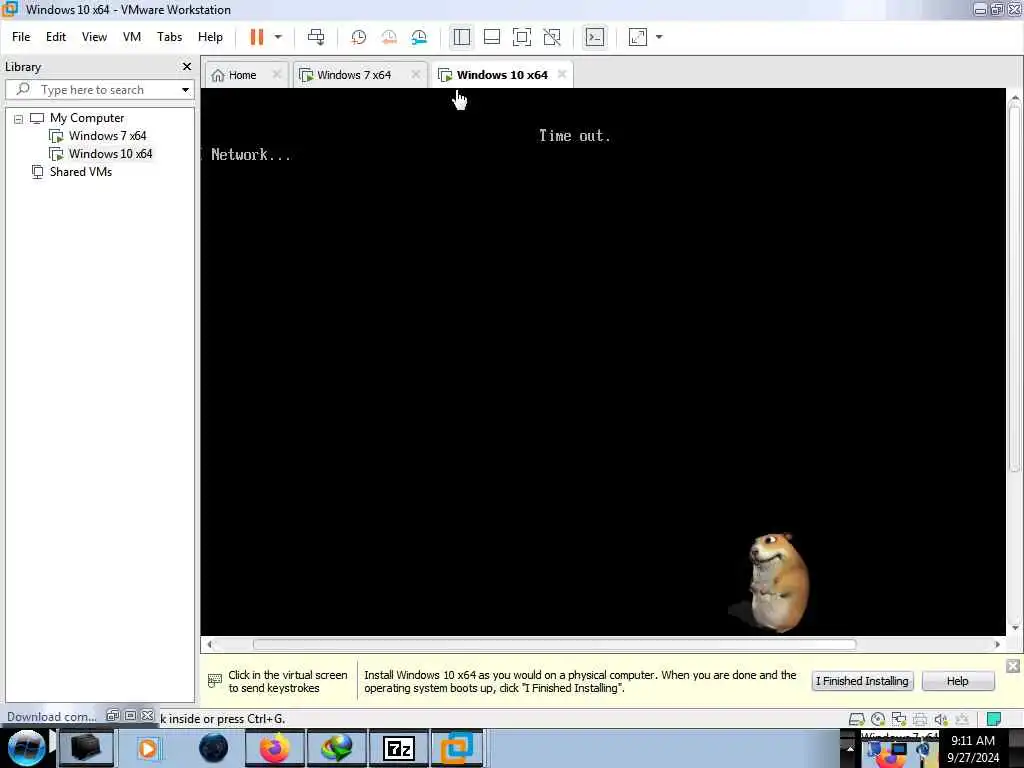Restore the Download com... mini window

[112, 716]
